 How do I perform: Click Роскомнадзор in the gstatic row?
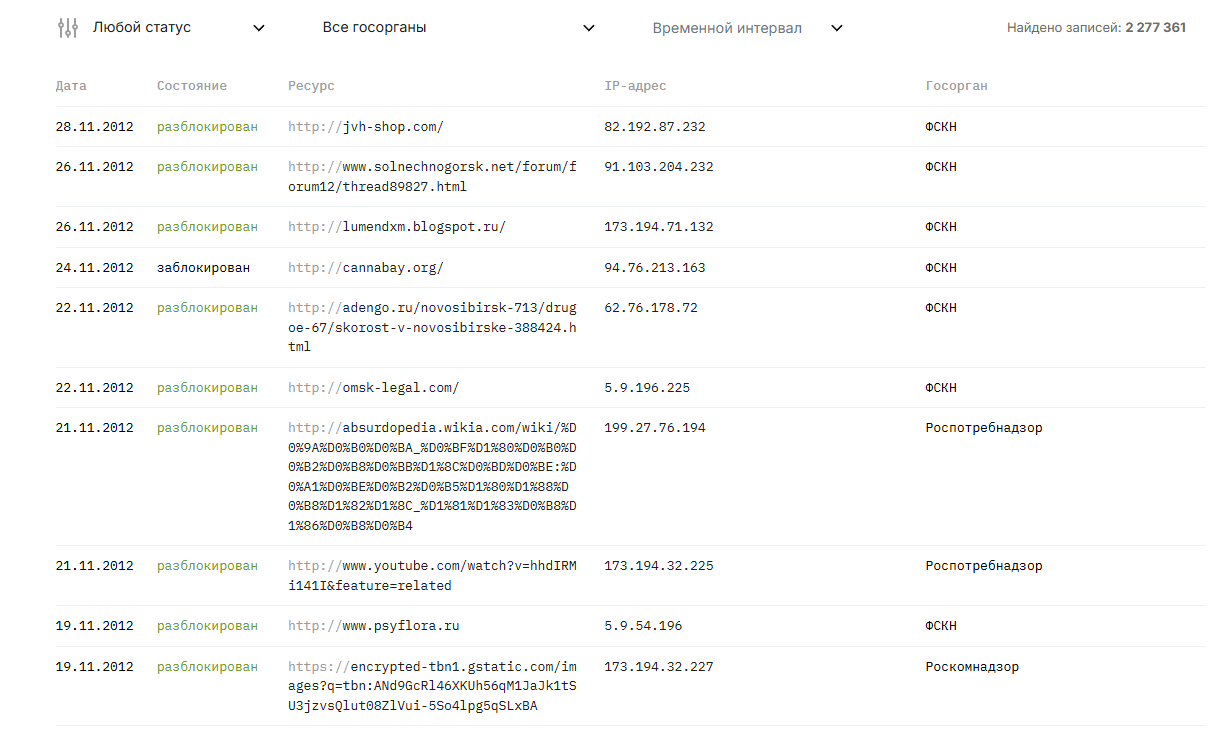click(x=972, y=667)
